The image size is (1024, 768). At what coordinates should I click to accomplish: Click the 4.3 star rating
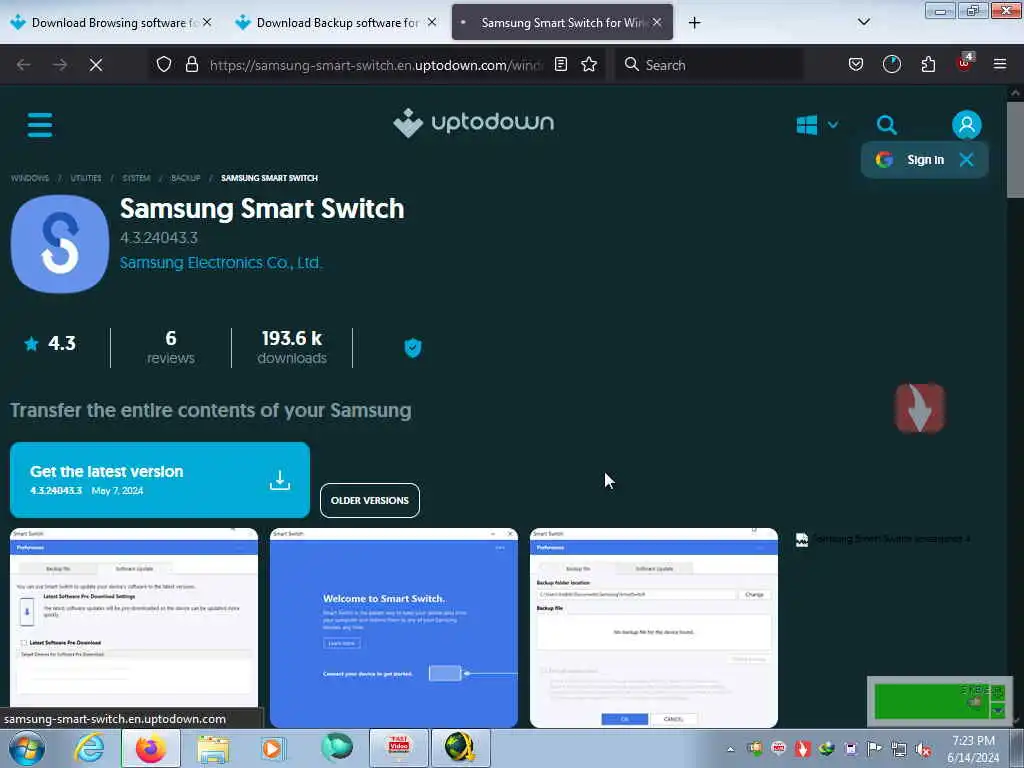(50, 344)
